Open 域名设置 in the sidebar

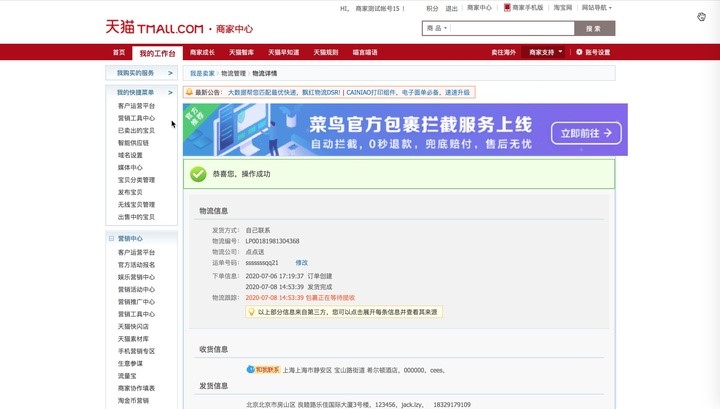click(130, 155)
